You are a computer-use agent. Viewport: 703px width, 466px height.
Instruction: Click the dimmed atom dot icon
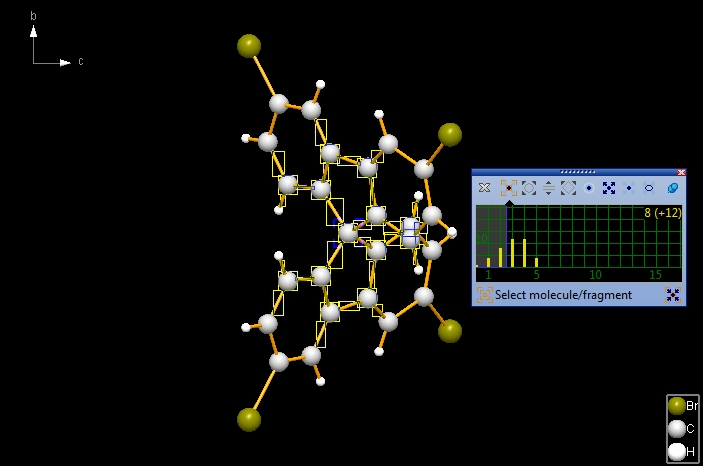coord(629,188)
